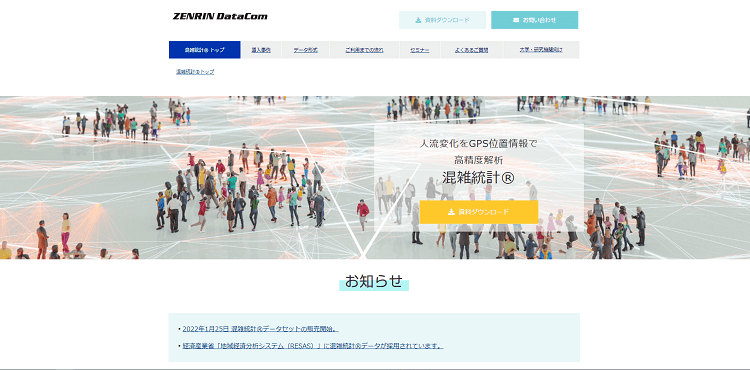Open the 2022年1月25日 dataset sales news link
The image size is (750, 370).
pyautogui.click(x=261, y=329)
